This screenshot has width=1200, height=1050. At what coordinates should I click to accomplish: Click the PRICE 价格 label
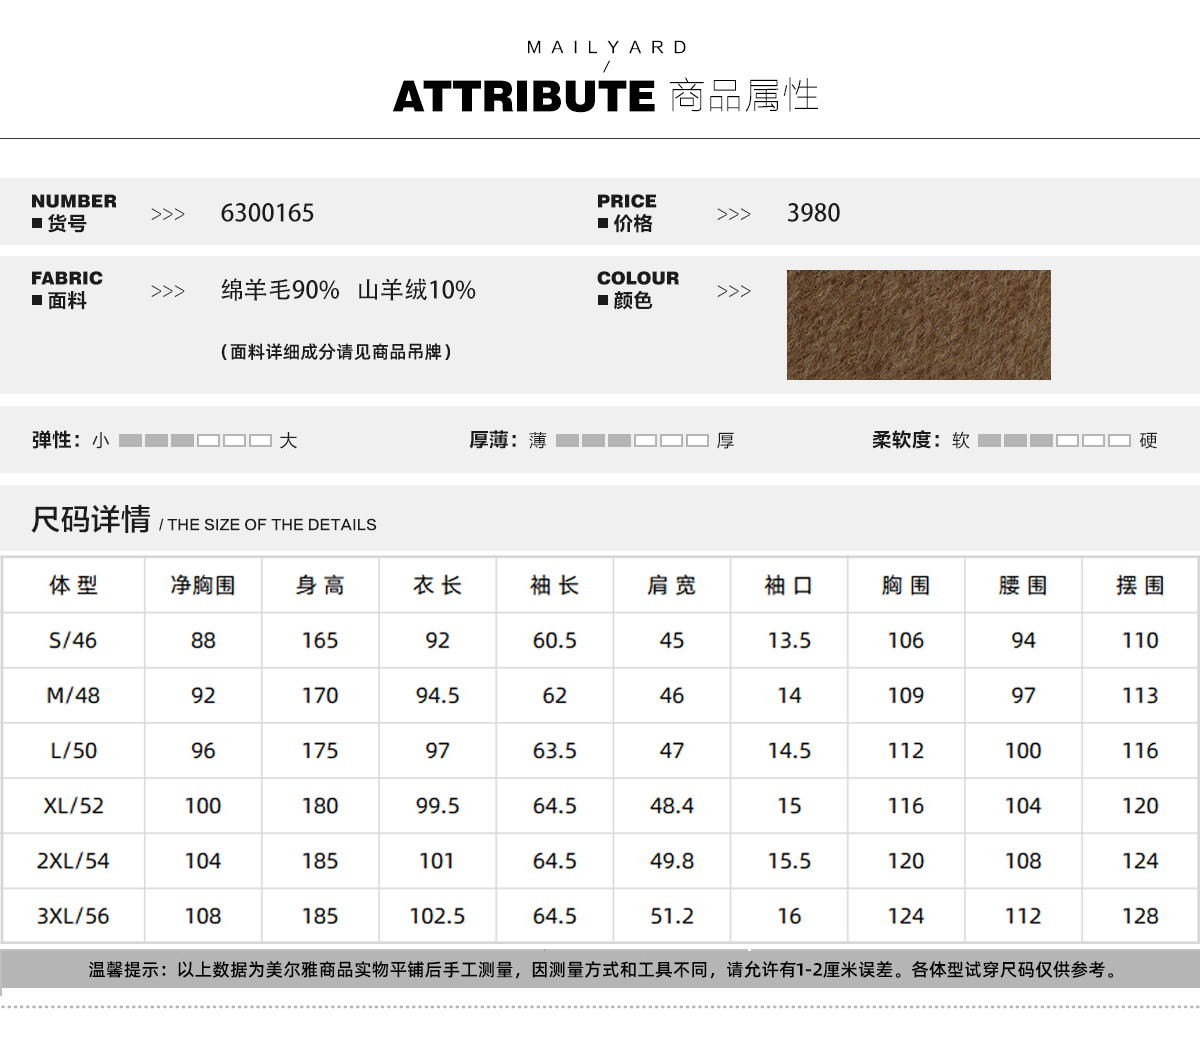(627, 212)
